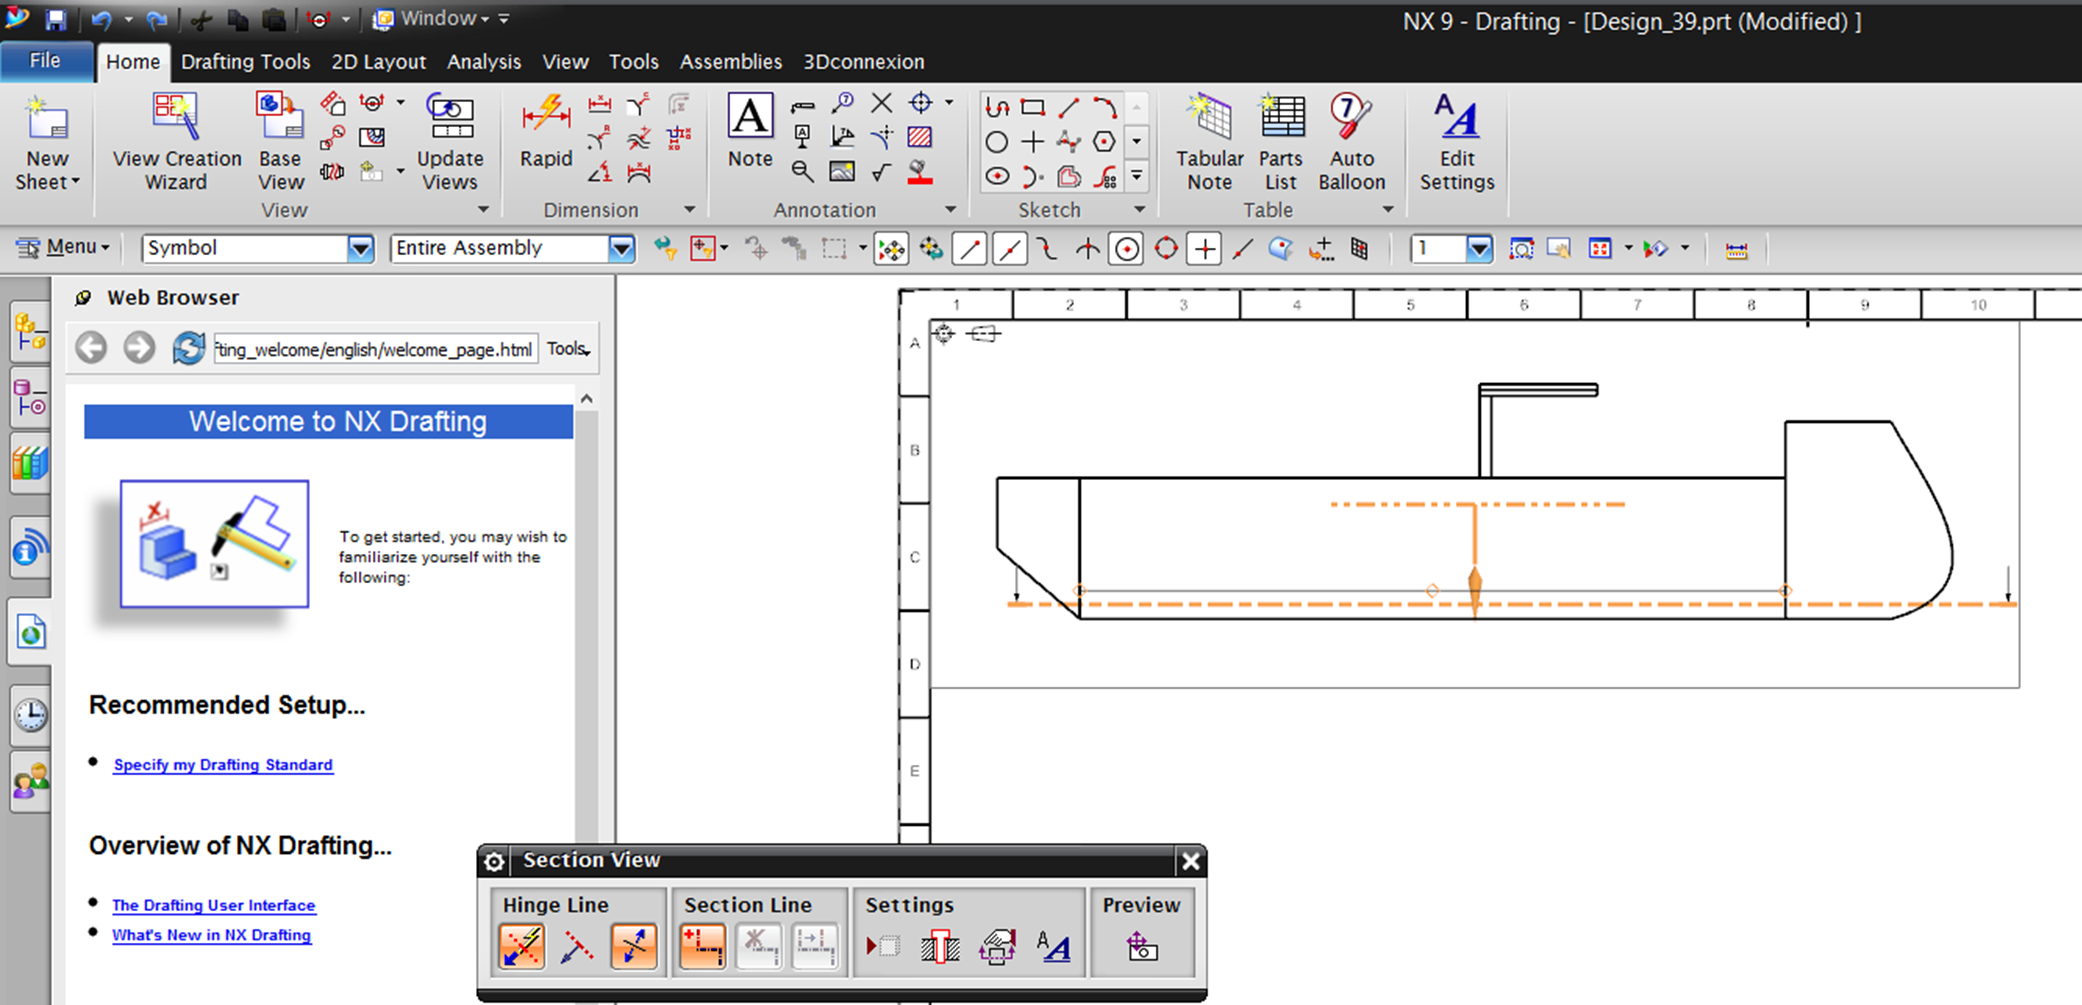
Task: Select the Note annotation tool
Action: (750, 132)
